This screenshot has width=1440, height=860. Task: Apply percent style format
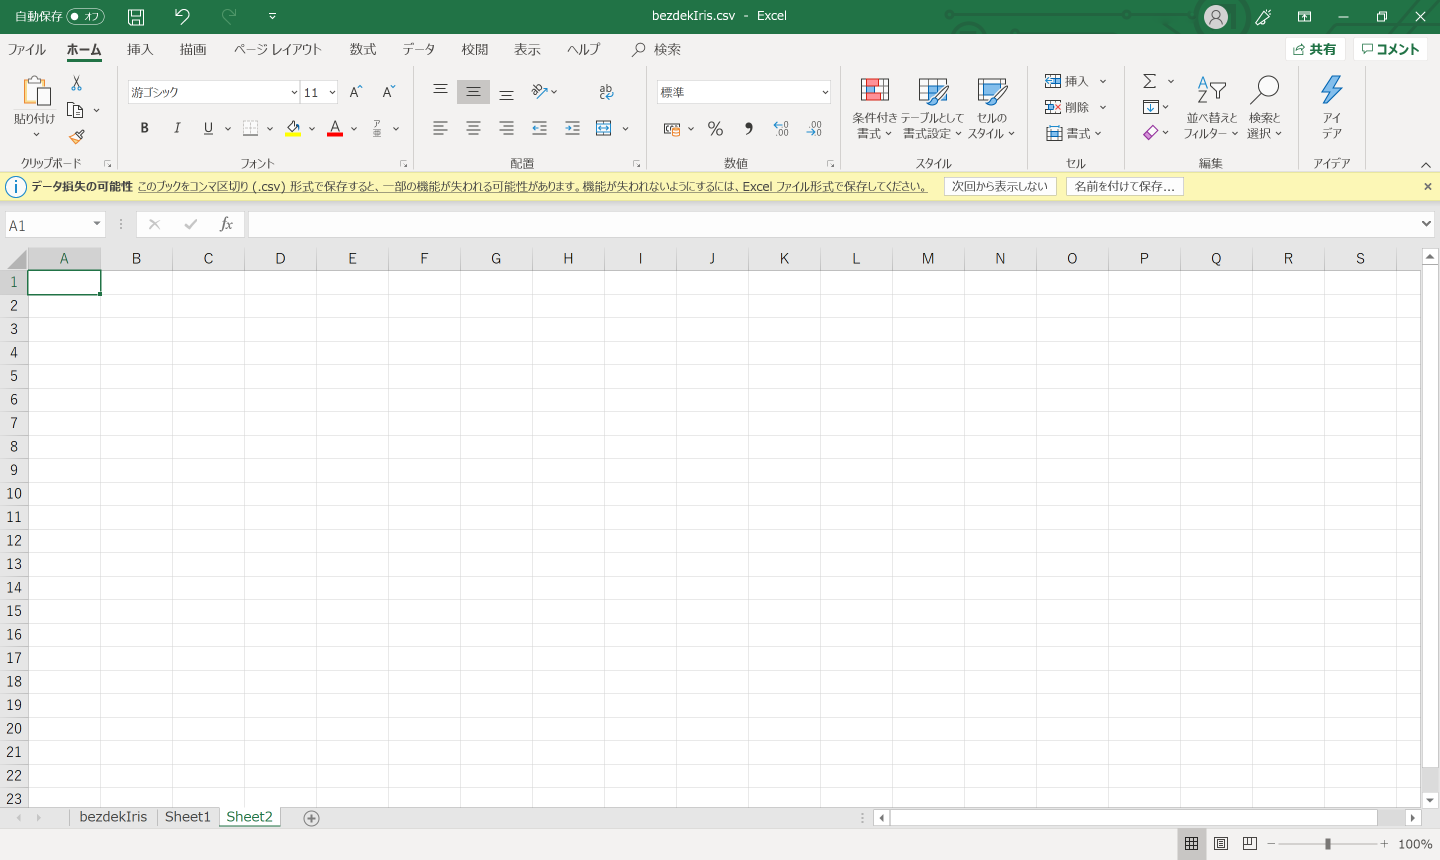pos(715,128)
